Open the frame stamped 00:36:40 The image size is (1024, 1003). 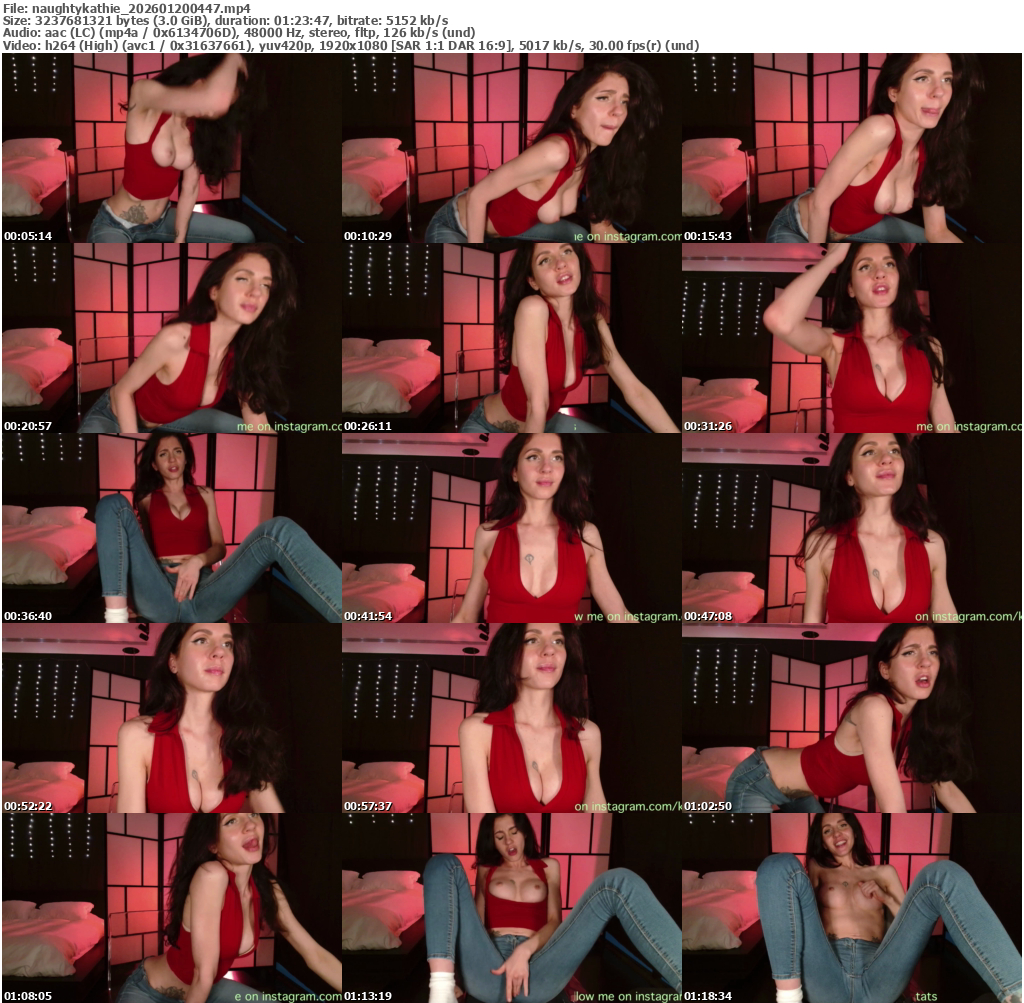(x=171, y=528)
